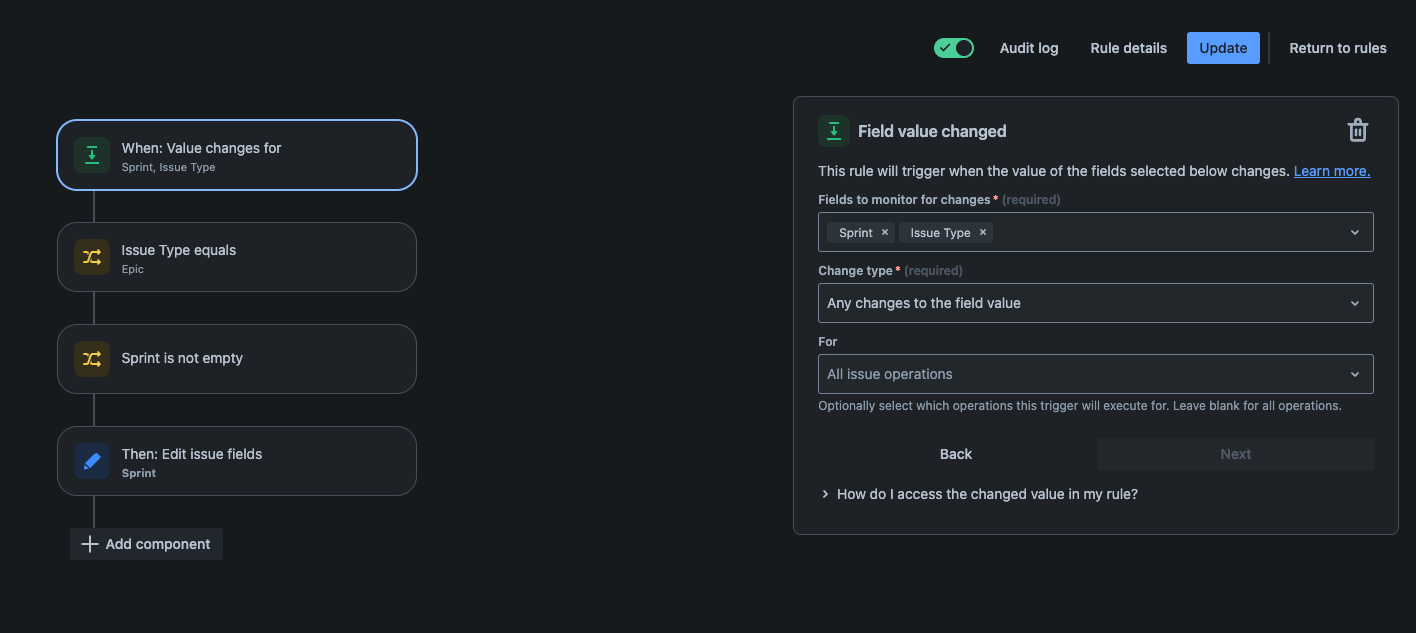Remove the Issue Type tag with its x
This screenshot has height=633, width=1416.
(983, 232)
